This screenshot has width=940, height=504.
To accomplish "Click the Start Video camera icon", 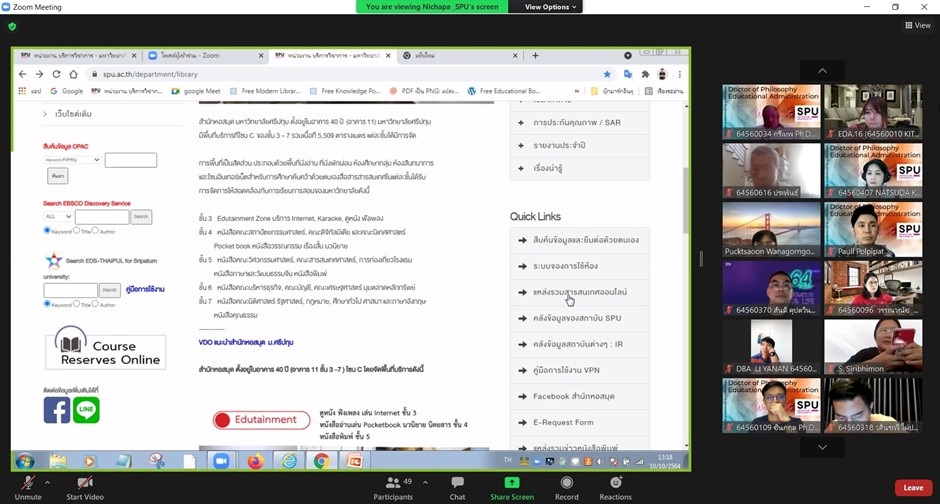I will pos(85,482).
